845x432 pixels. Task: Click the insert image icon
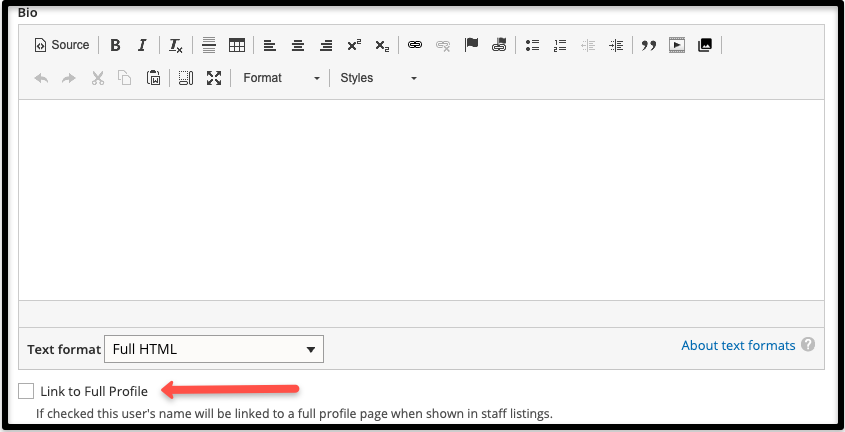pos(705,45)
